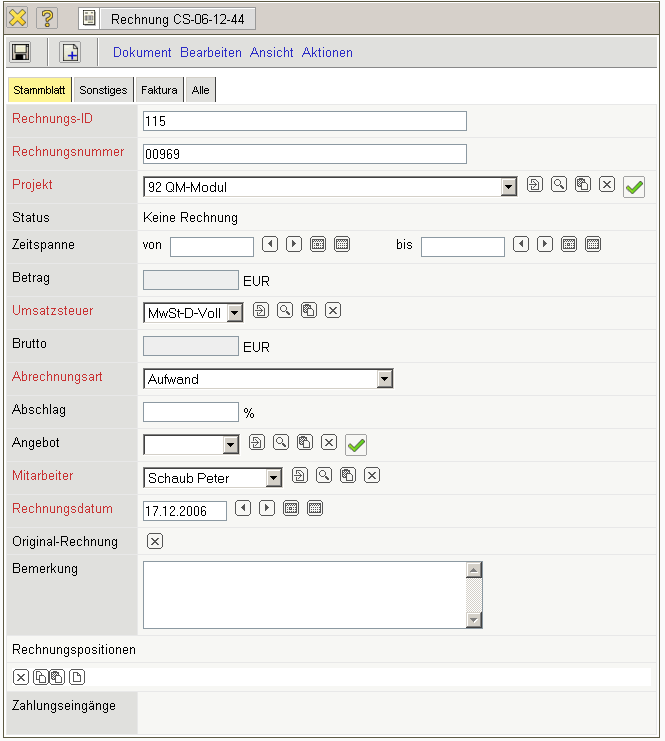The height and width of the screenshot is (741, 665).
Task: Click the magnifier icon beside Umsatzsteuer
Action: tap(285, 311)
